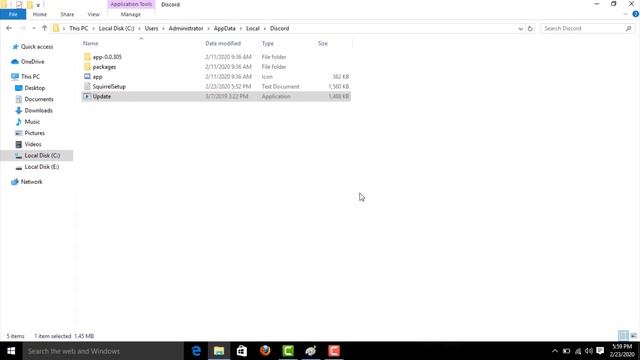
Task: Refresh the Discord folder view
Action: 530,29
